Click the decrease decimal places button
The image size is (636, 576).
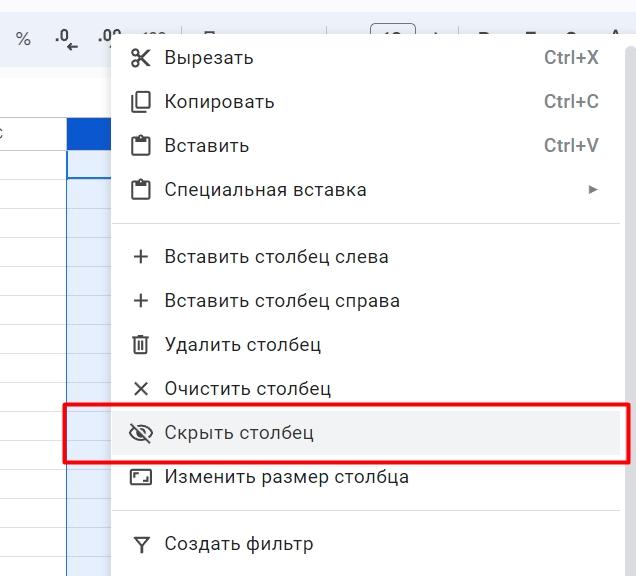click(x=66, y=39)
